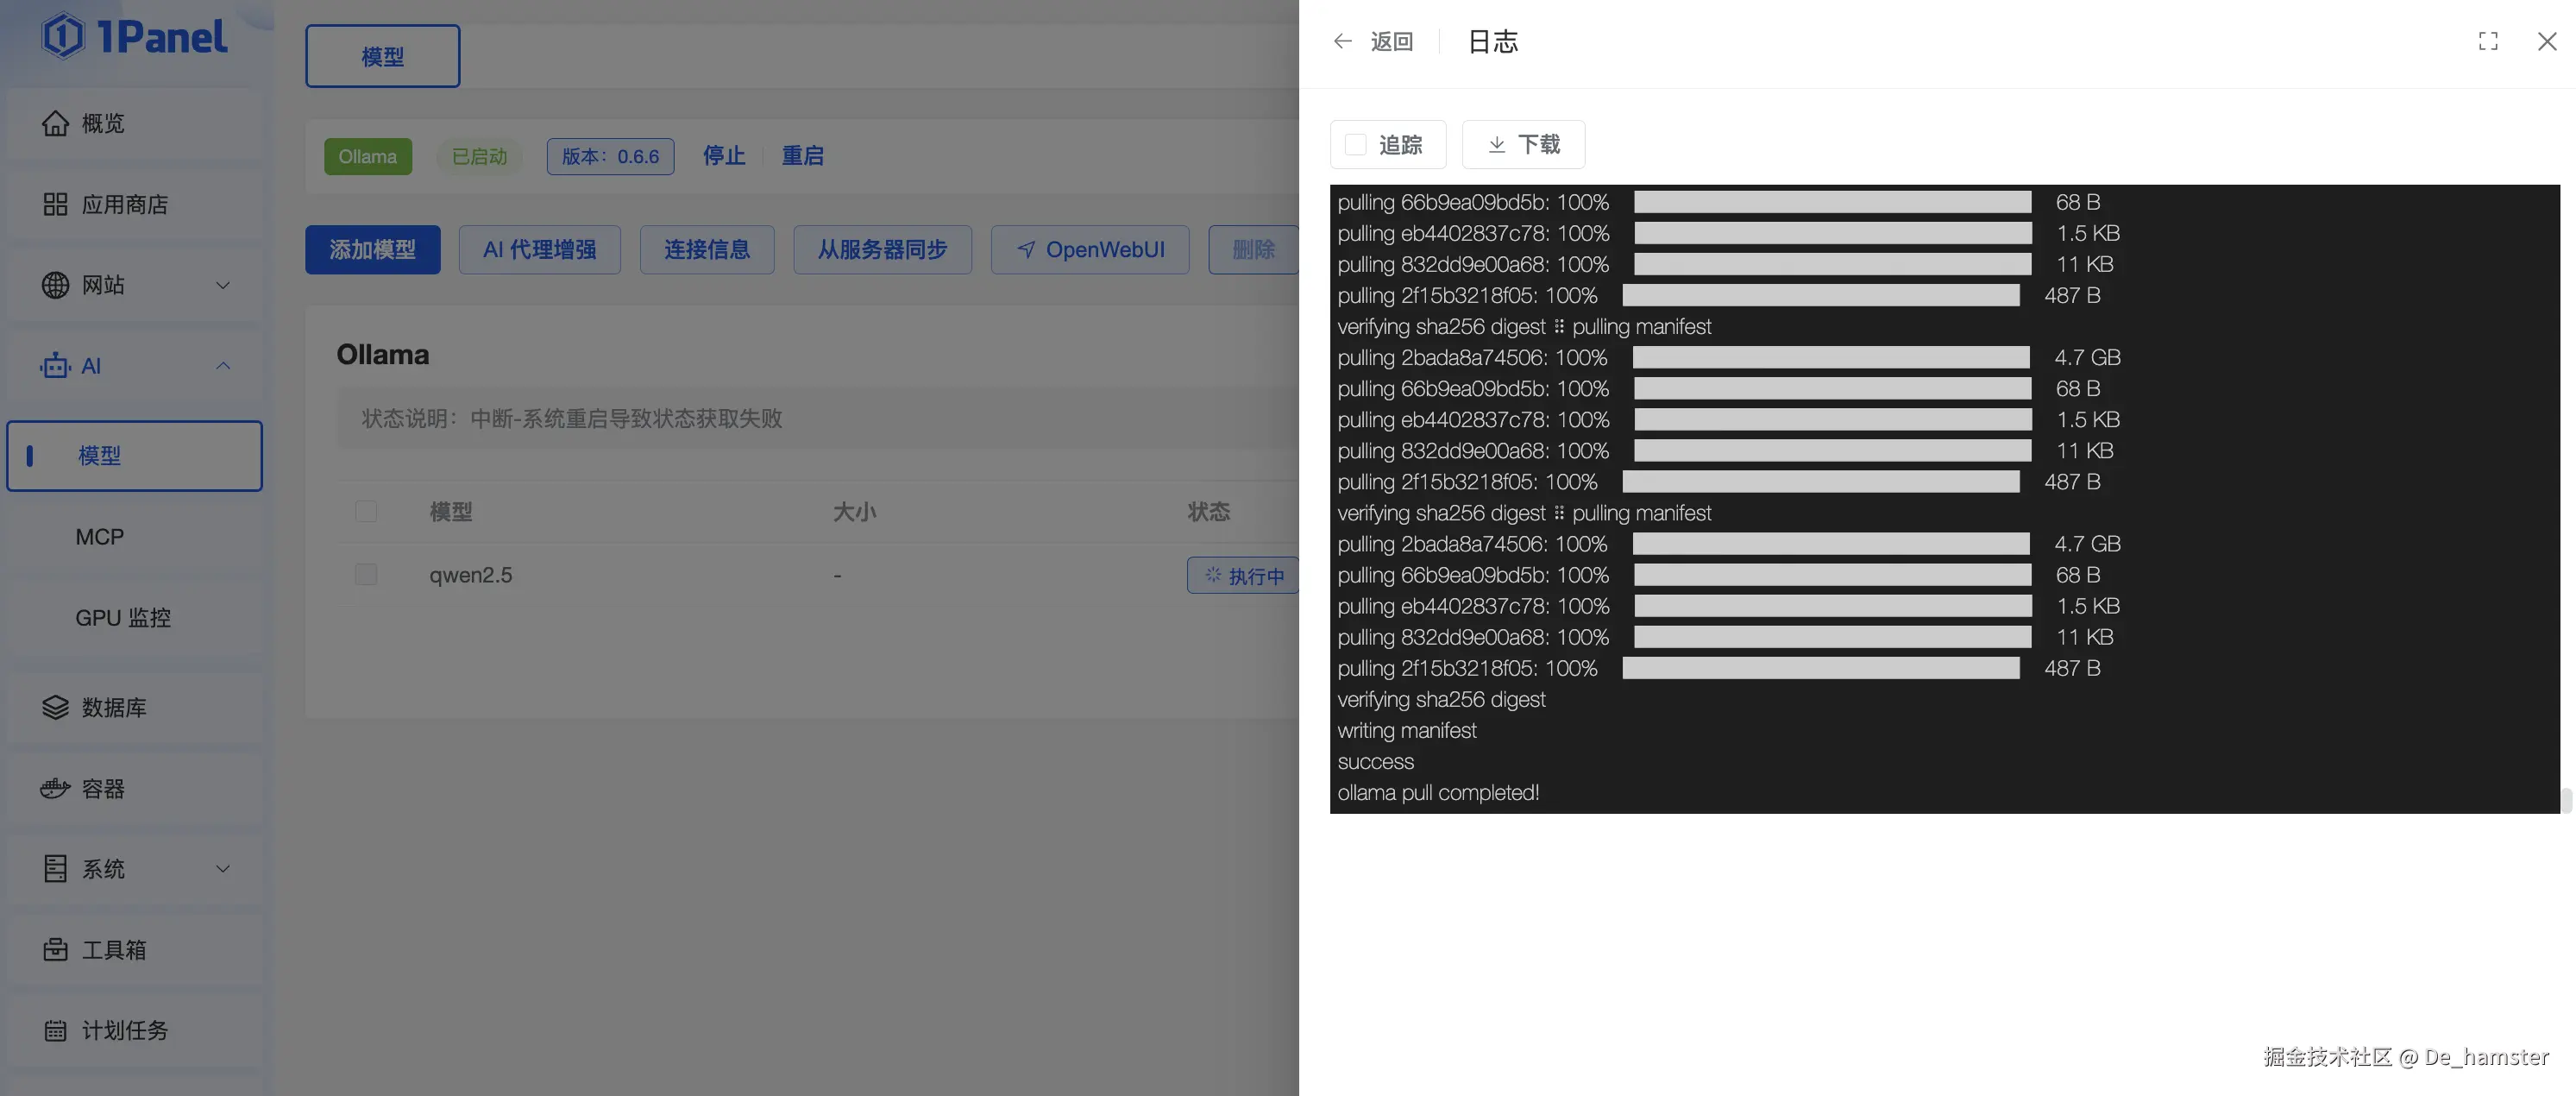Open GPU 监控 monitoring menu item
This screenshot has width=2576, height=1096.
(123, 618)
